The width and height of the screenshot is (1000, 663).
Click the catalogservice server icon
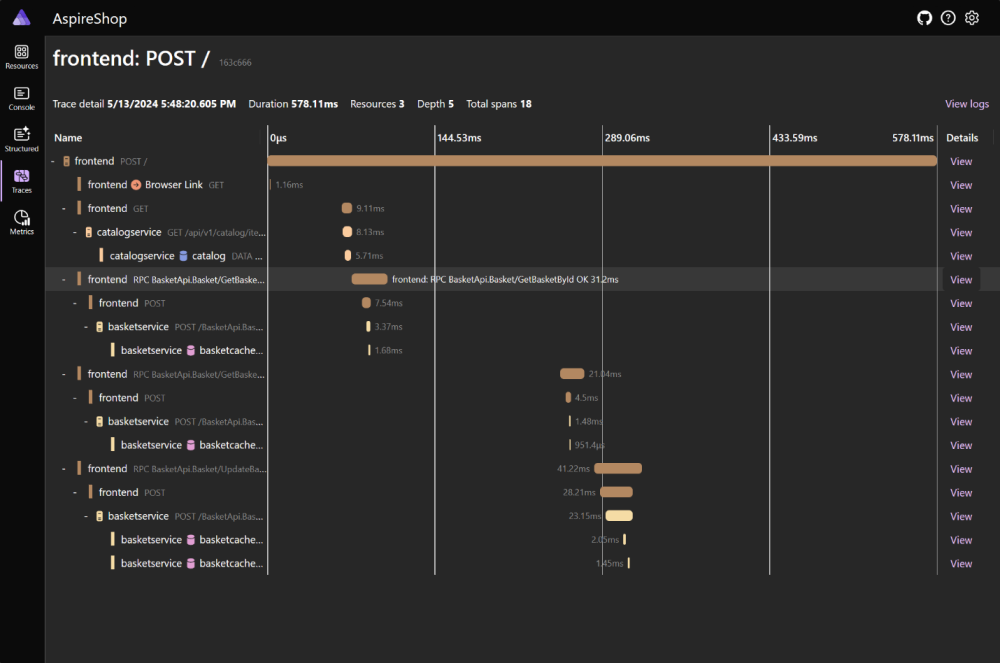click(89, 232)
